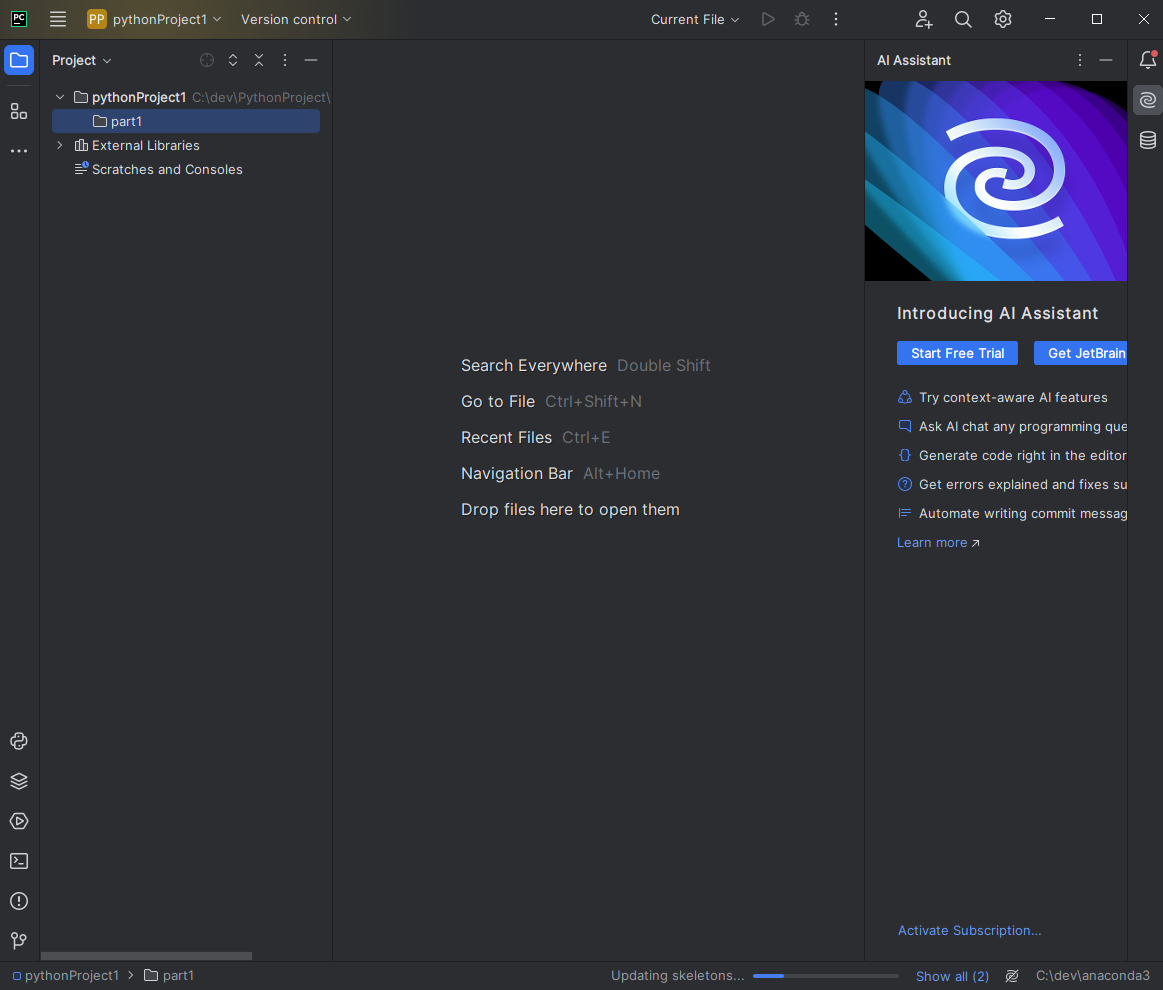Click Project panel horizontal scrollbar
The image size is (1163, 990).
(146, 956)
